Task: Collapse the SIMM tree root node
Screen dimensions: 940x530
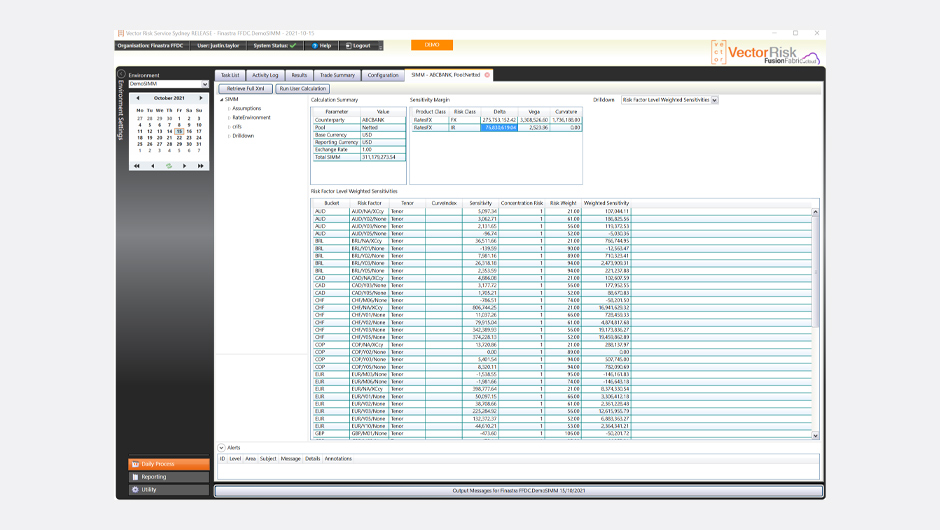Action: (221, 100)
